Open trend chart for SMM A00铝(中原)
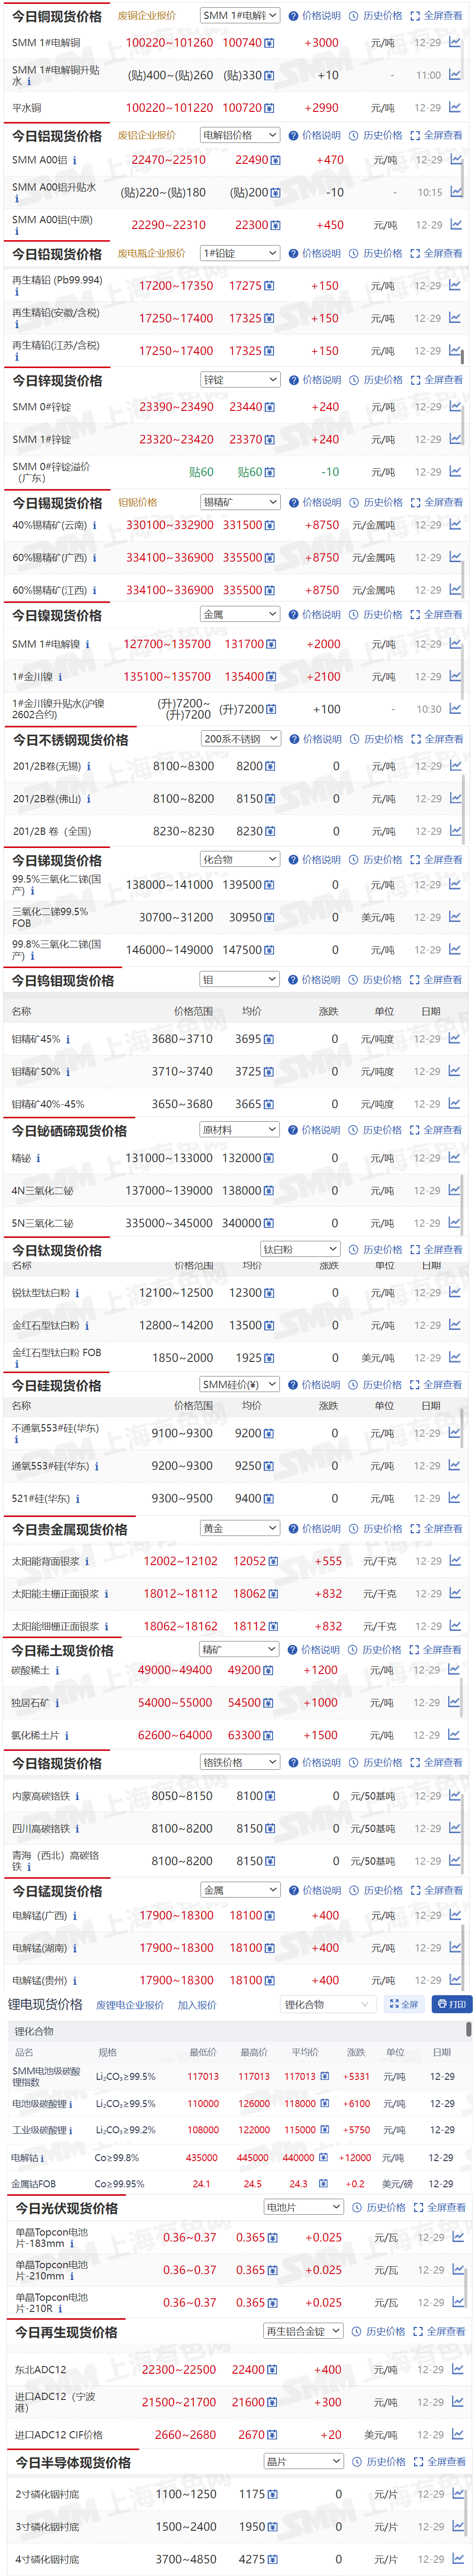This screenshot has height=2576, width=476. tap(455, 225)
